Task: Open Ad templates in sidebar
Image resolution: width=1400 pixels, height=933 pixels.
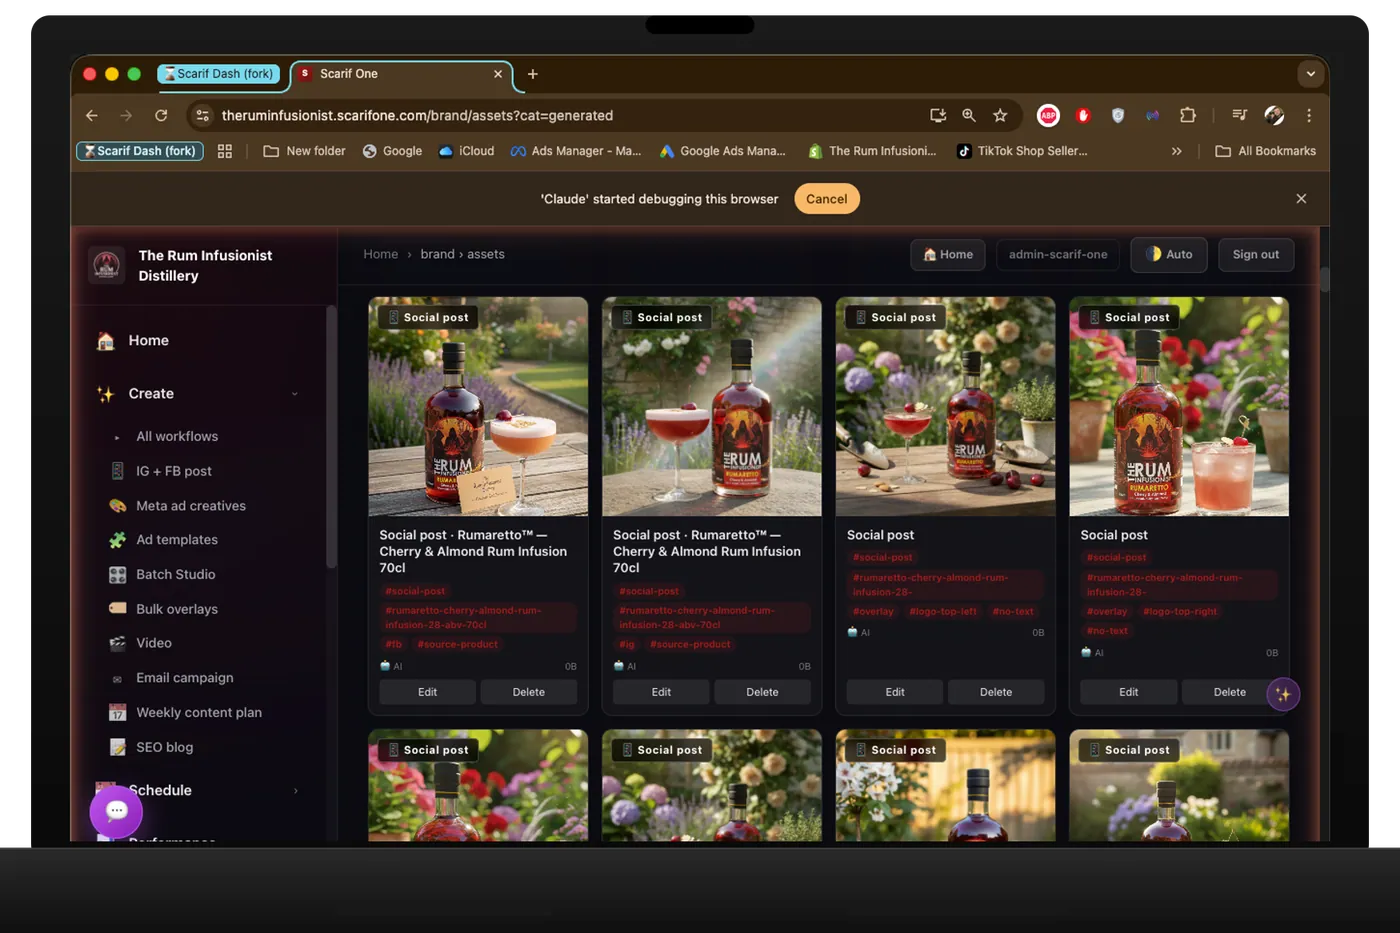Action: (x=177, y=540)
